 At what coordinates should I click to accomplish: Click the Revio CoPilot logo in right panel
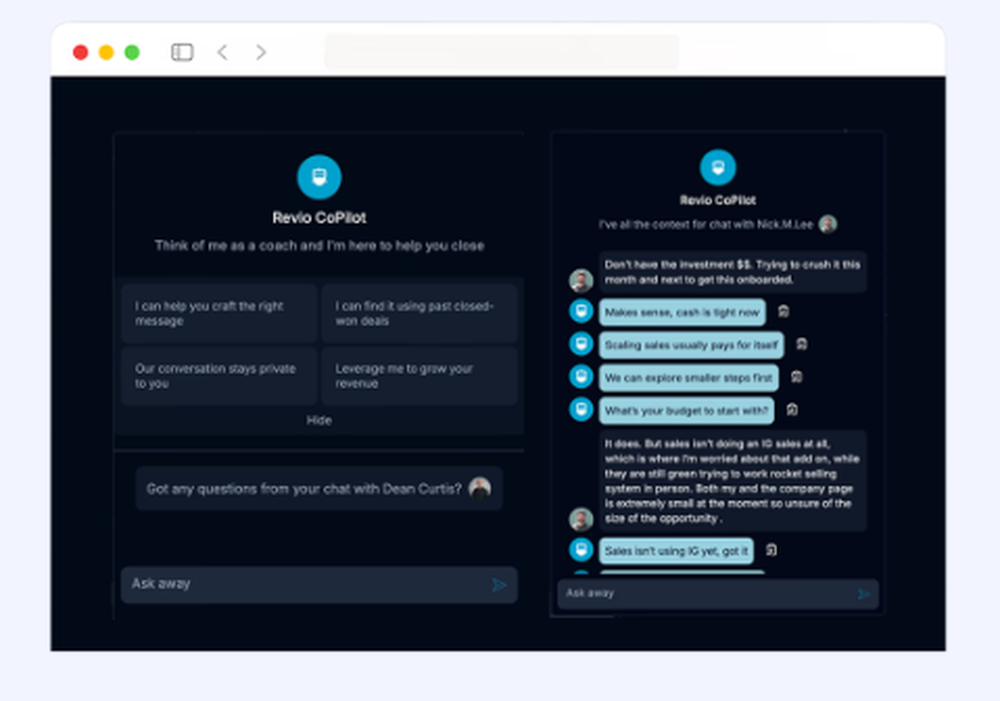pos(717,167)
